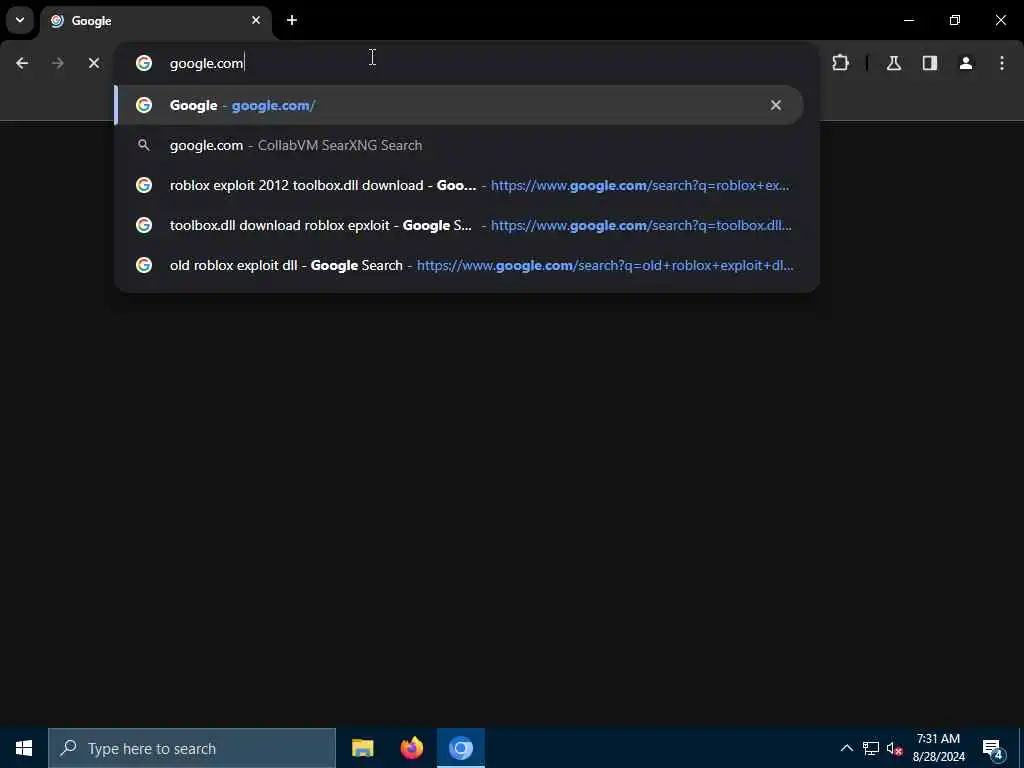Viewport: 1024px width, 768px height.
Task: Remove the Google - google.com/ suggestion
Action: (776, 105)
